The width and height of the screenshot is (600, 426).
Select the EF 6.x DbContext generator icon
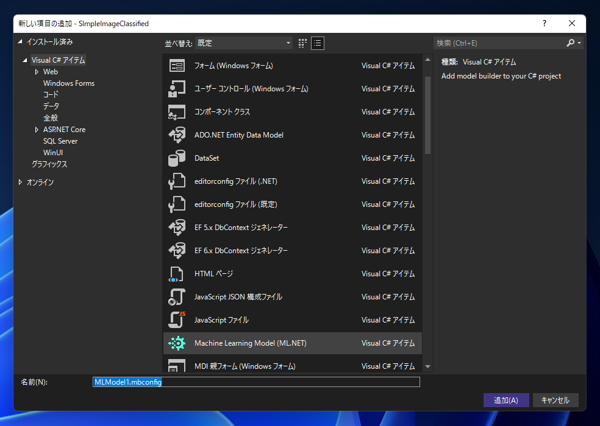(x=177, y=251)
